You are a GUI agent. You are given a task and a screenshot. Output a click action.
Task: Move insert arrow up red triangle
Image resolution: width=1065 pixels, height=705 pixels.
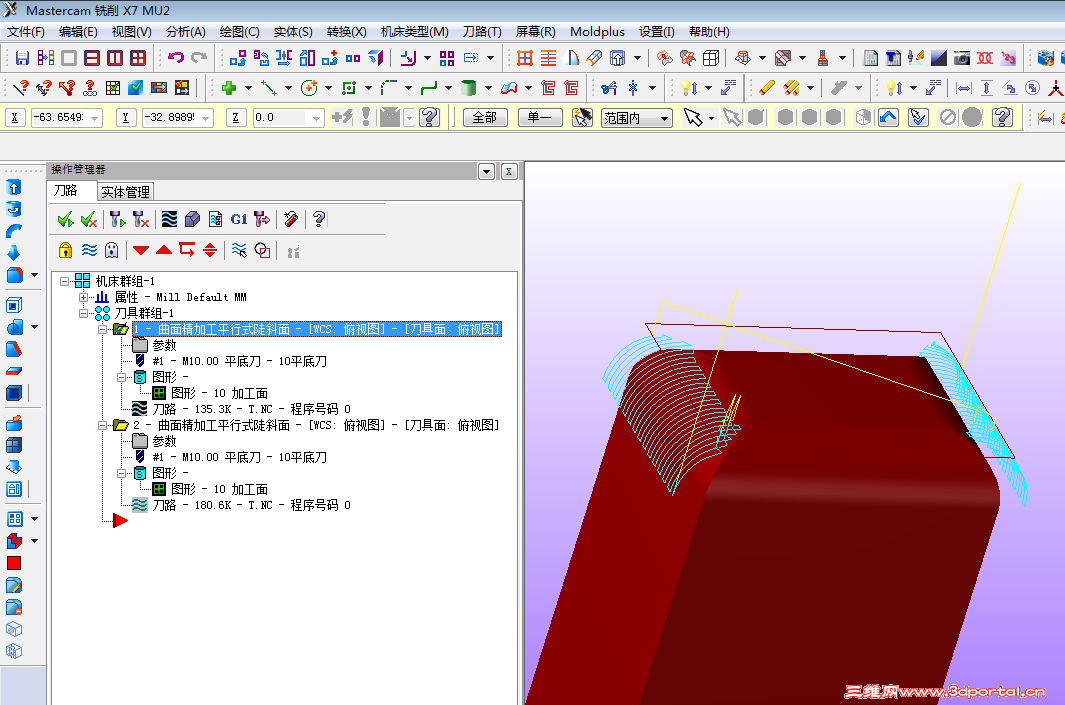coord(164,251)
